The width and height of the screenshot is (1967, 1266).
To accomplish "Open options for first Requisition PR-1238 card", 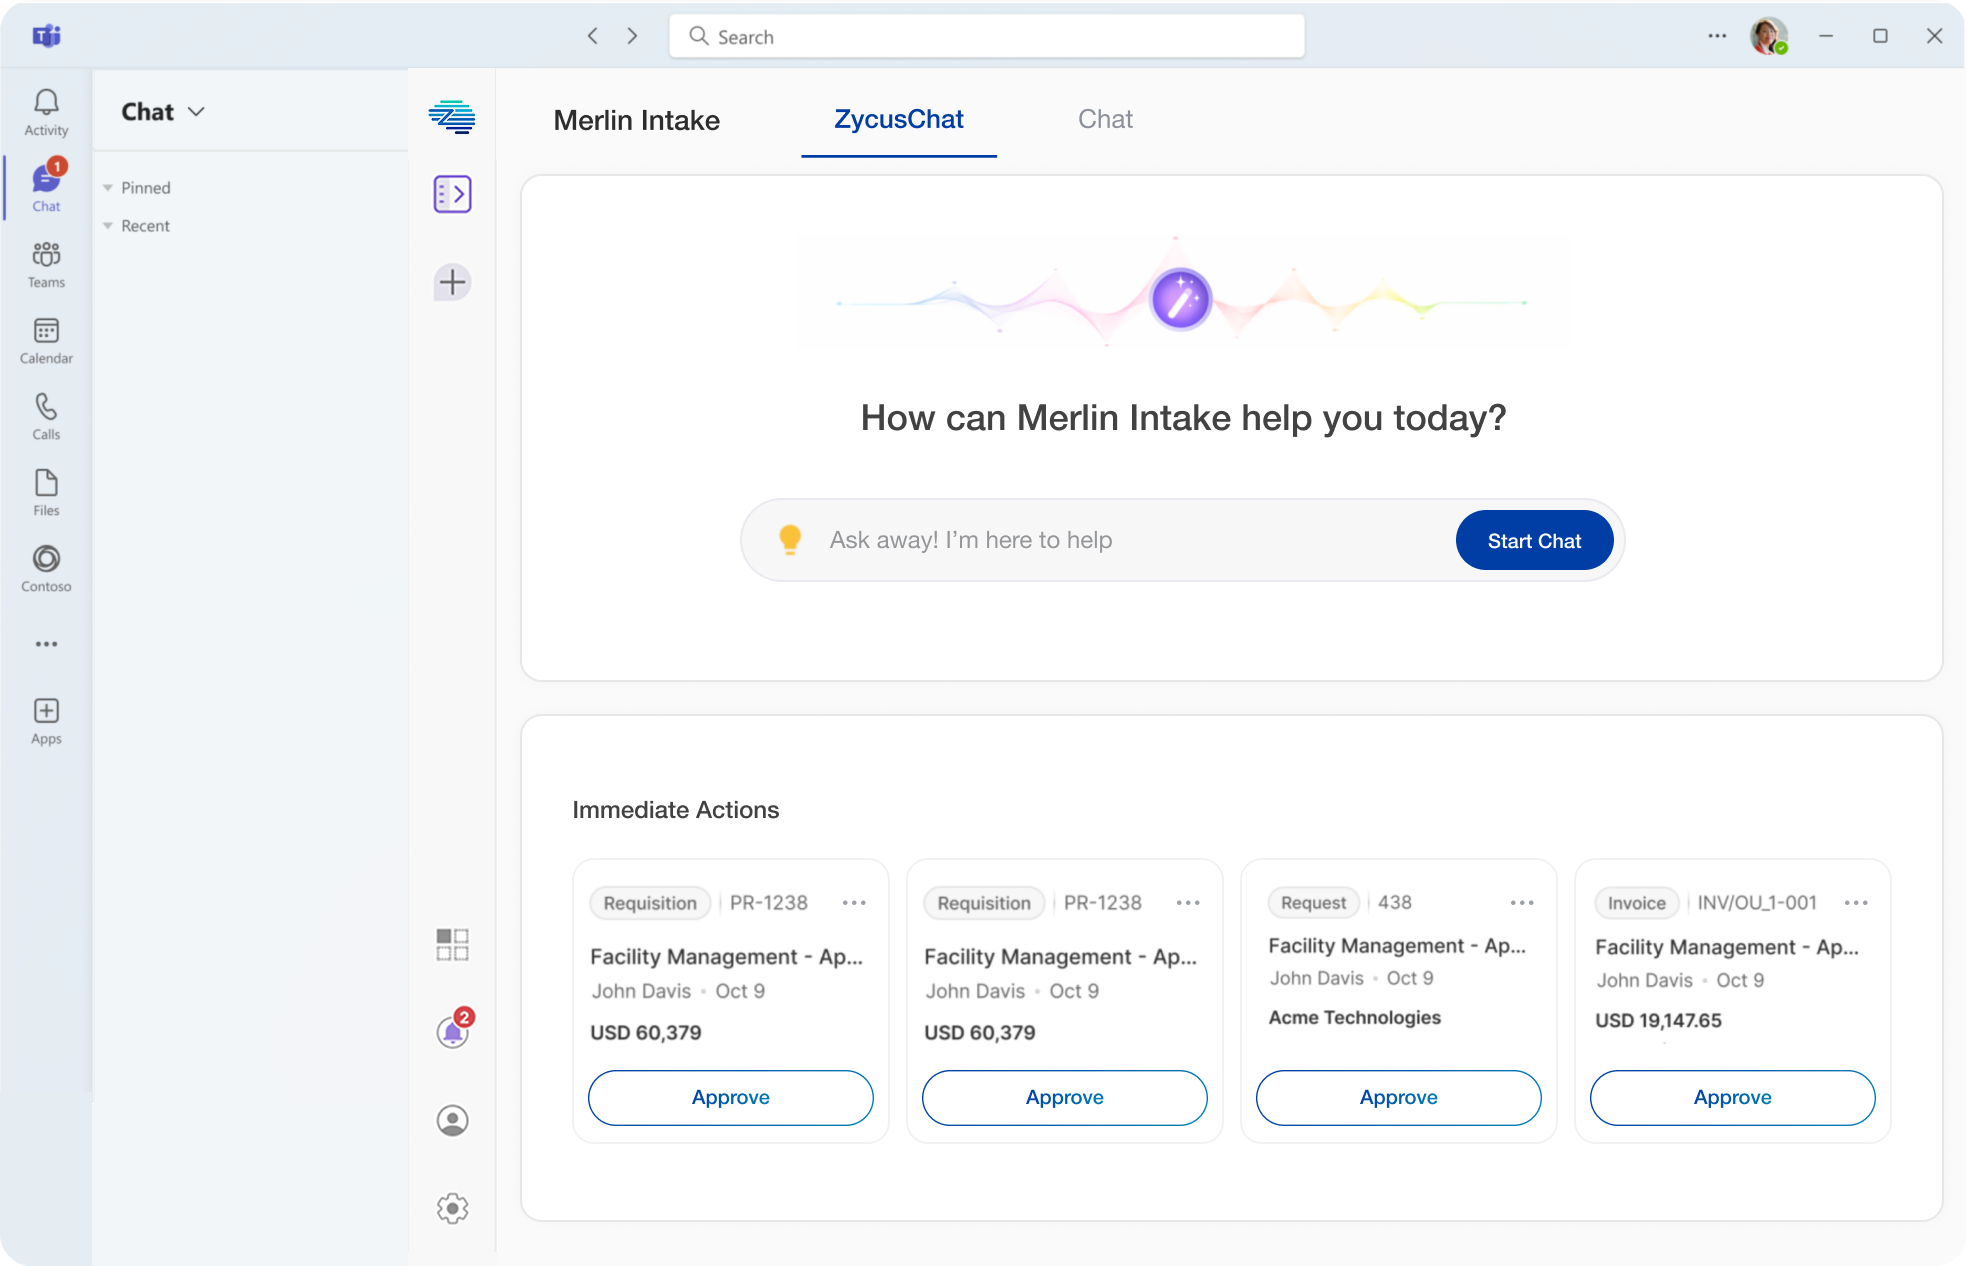I will [x=854, y=903].
